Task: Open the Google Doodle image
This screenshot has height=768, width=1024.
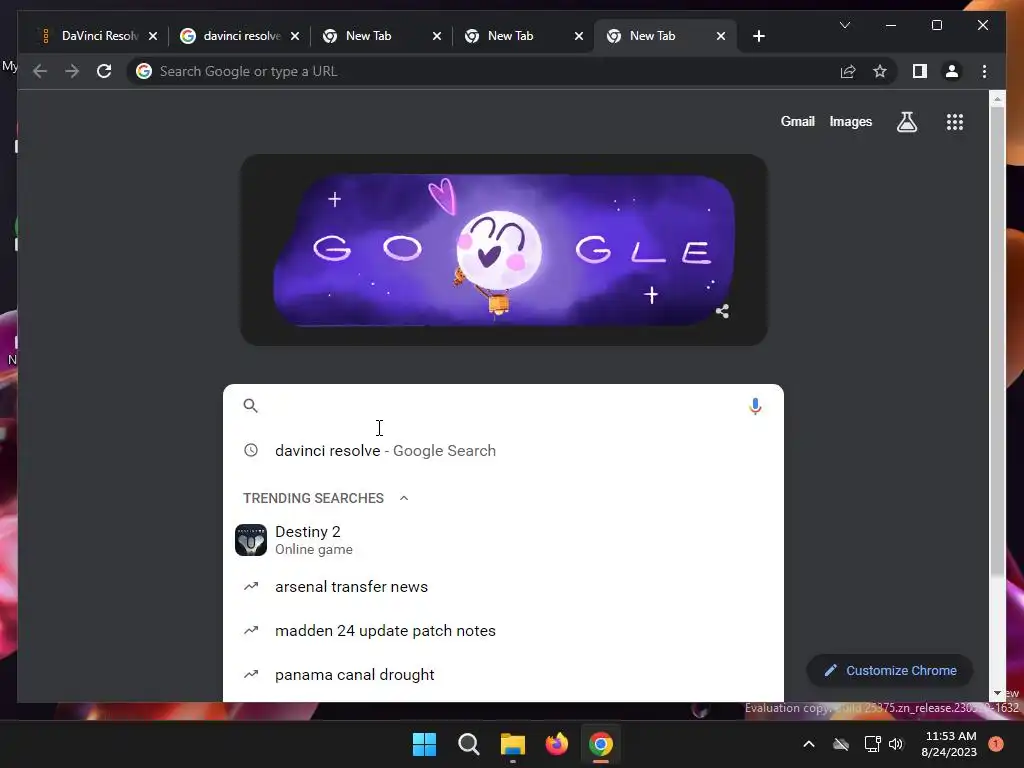Action: coord(504,250)
